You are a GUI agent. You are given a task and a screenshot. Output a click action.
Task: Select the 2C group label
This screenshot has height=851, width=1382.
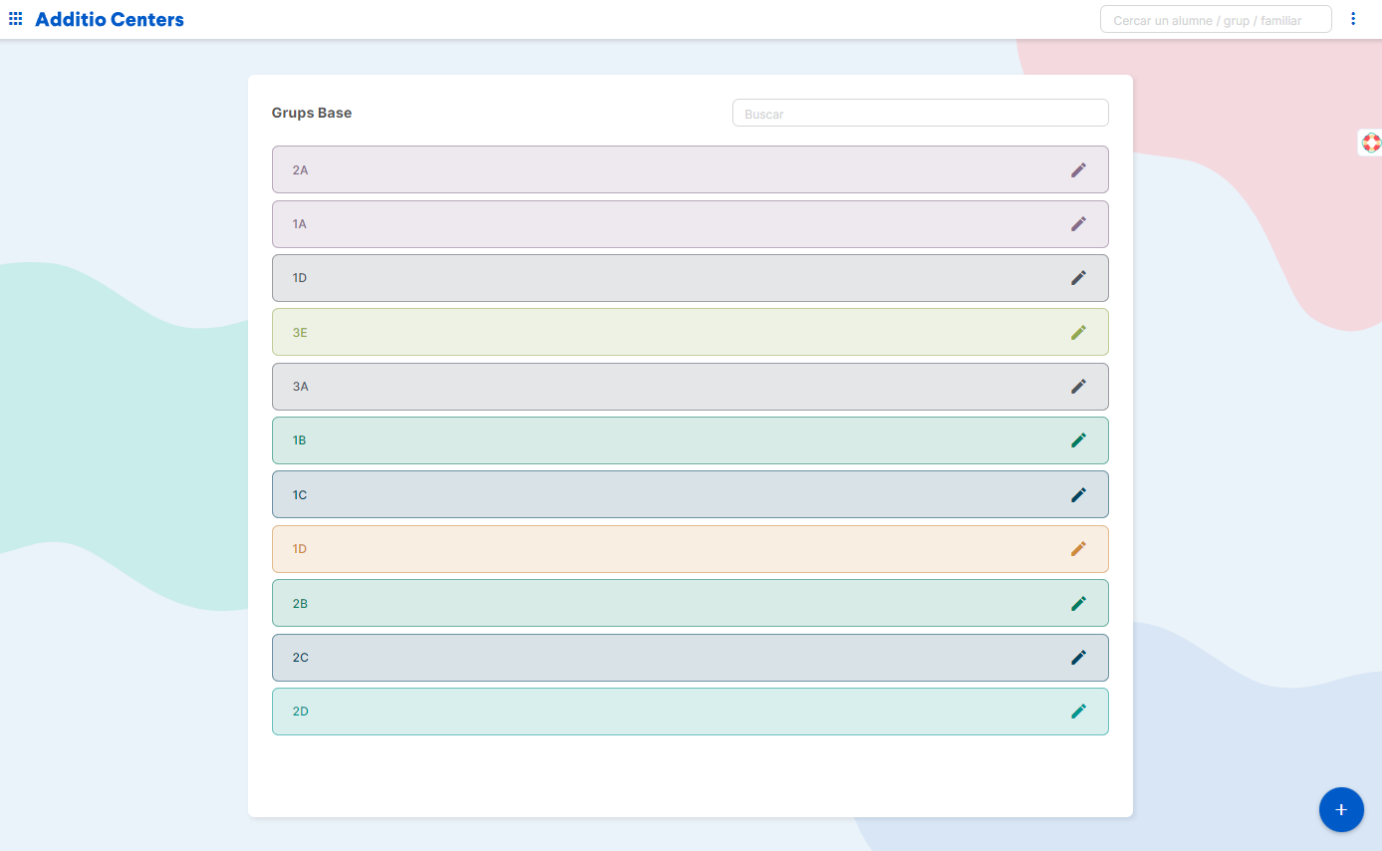[300, 658]
